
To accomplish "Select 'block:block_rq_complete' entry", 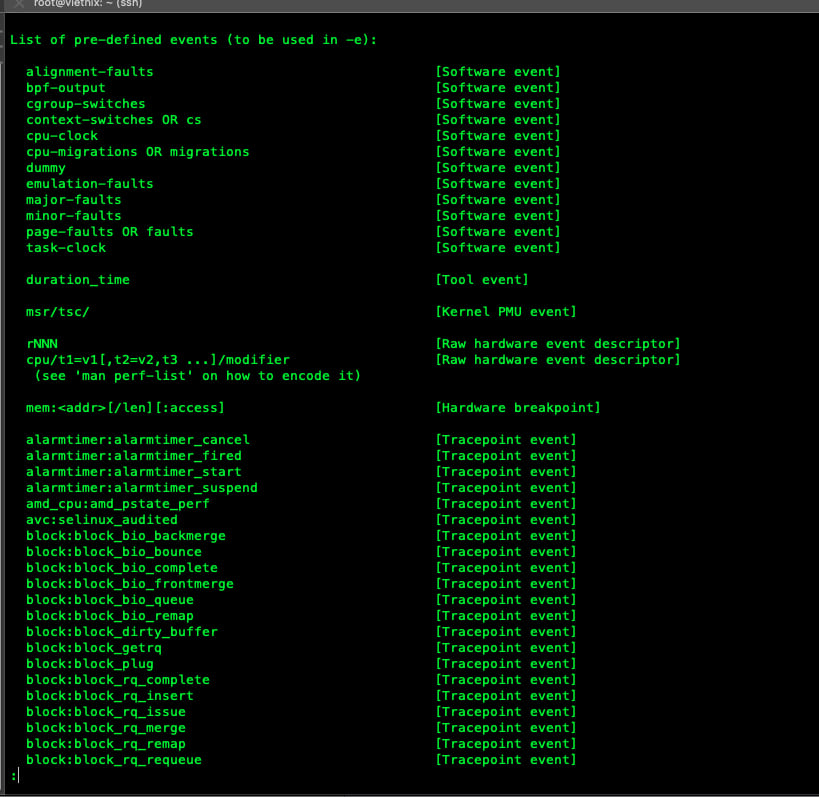I will click(x=118, y=680).
